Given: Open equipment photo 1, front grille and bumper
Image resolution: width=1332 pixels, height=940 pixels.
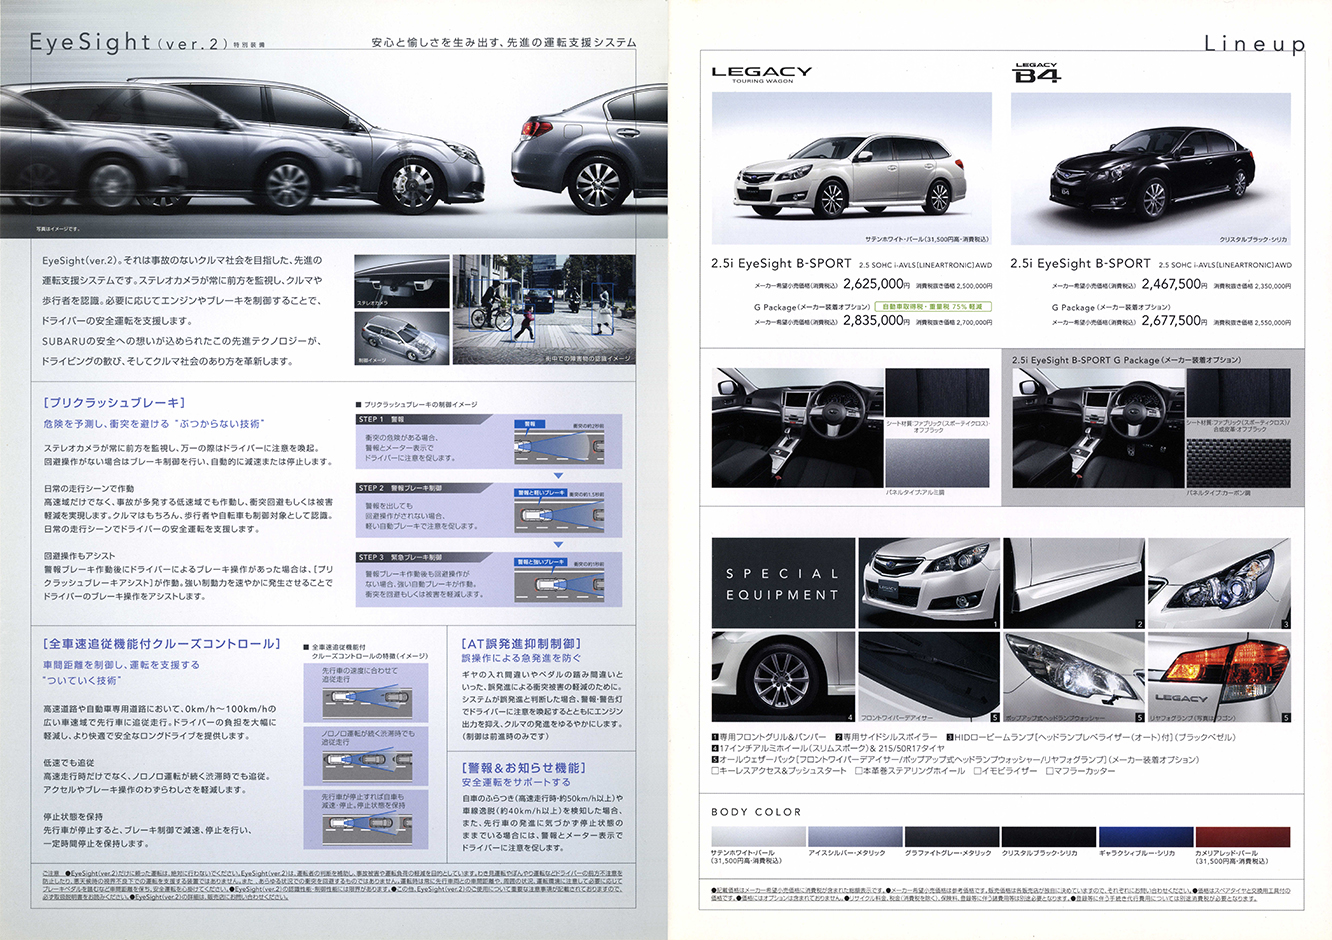Looking at the screenshot, I should click(929, 584).
